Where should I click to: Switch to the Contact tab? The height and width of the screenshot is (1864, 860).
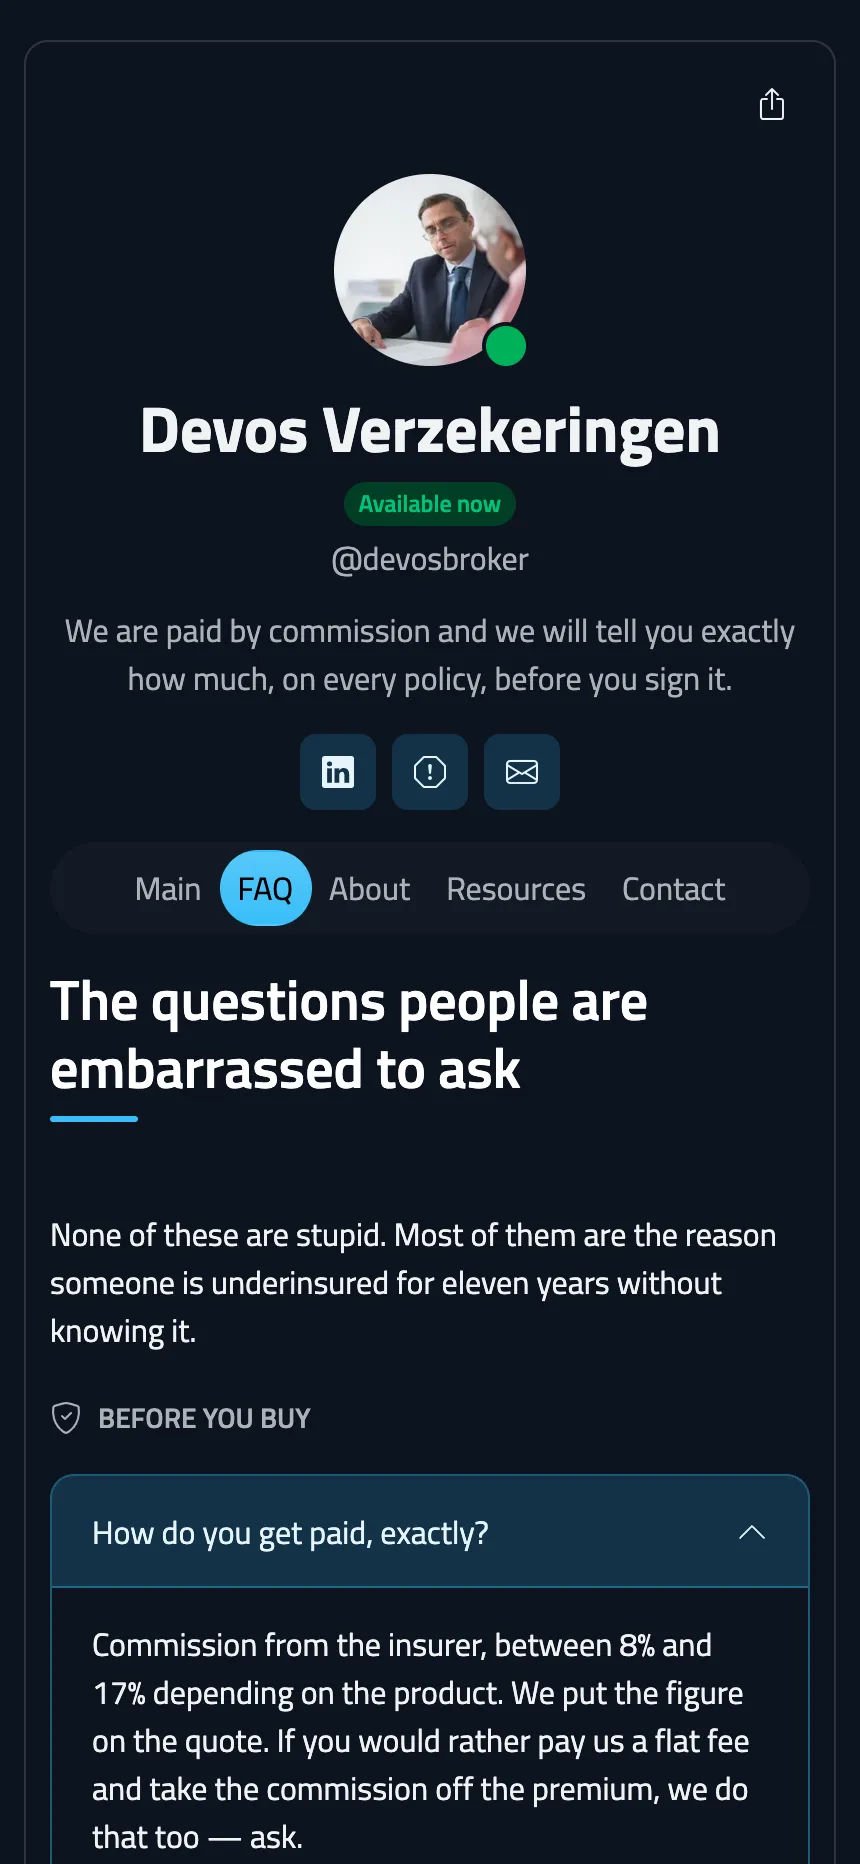674,889
